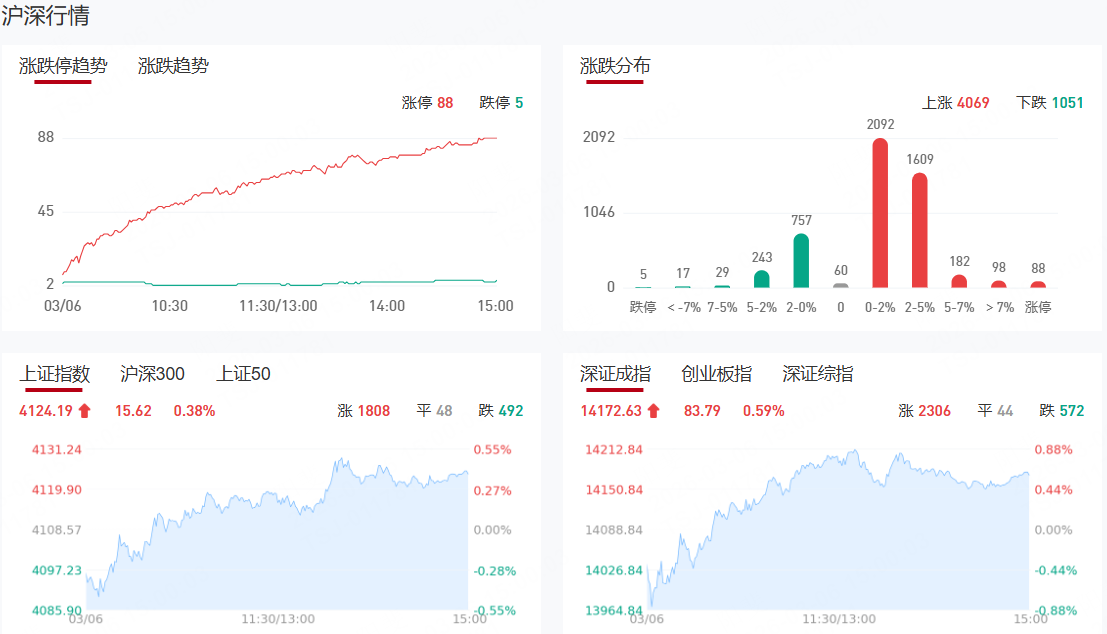Screen dimensions: 1107x634
Task: Switch to the 创业板指 tab
Action: point(716,374)
